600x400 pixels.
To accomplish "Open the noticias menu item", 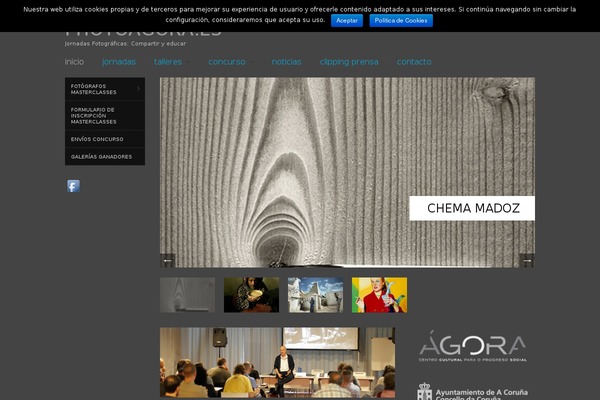I will click(x=286, y=62).
